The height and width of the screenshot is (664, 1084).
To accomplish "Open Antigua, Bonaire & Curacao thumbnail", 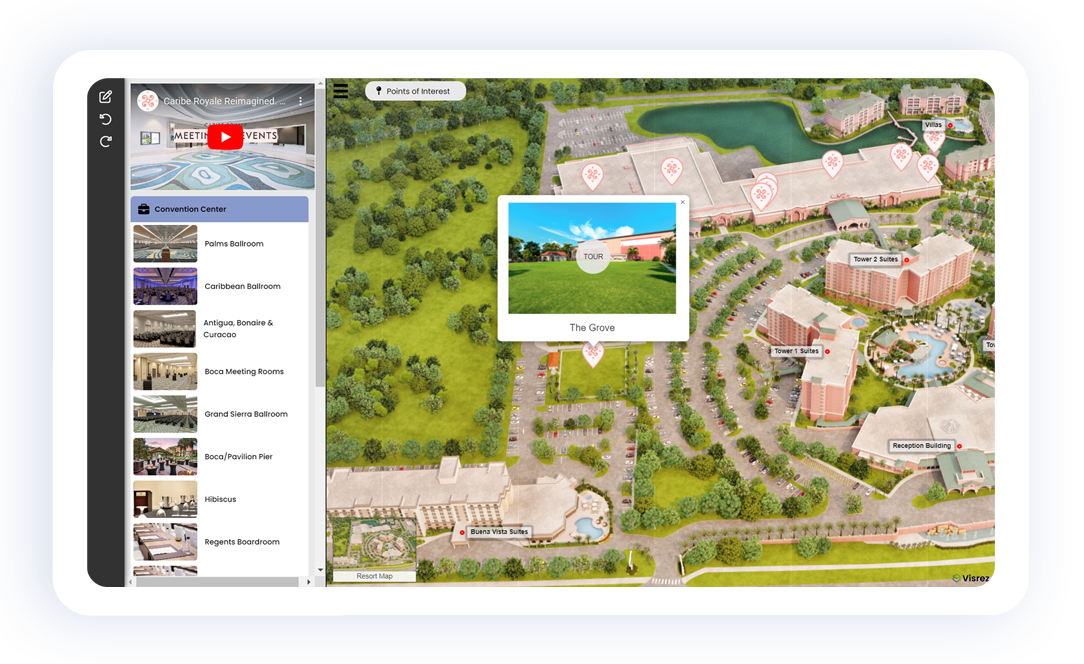I will pos(165,329).
